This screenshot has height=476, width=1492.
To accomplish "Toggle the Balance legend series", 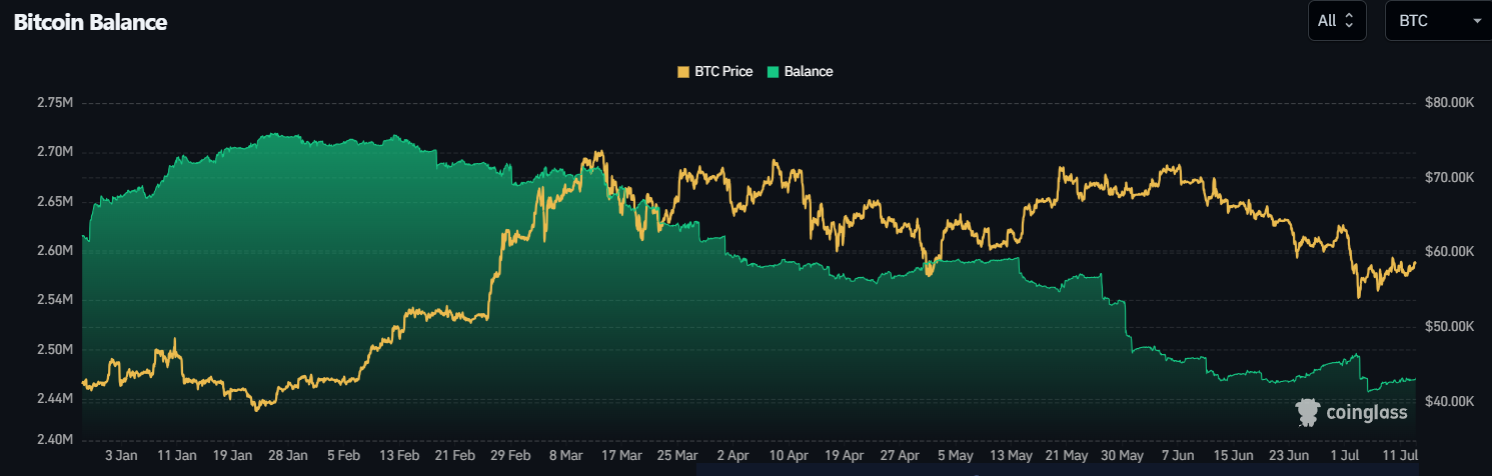I will (x=799, y=72).
